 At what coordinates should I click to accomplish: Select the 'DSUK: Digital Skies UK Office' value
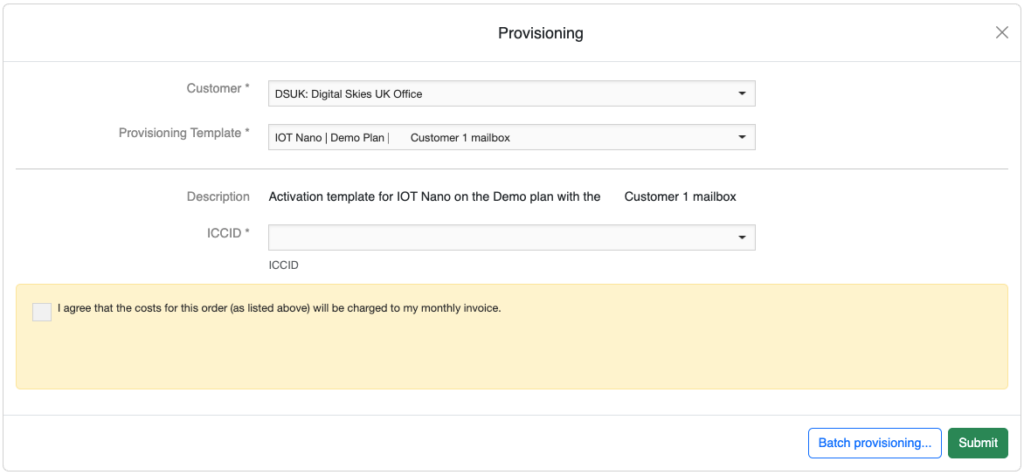[x=349, y=94]
